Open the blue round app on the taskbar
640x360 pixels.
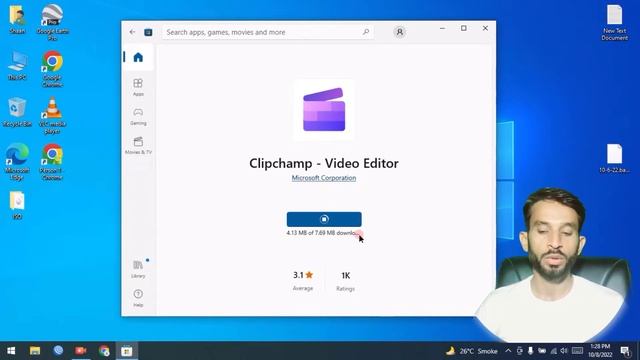58,351
